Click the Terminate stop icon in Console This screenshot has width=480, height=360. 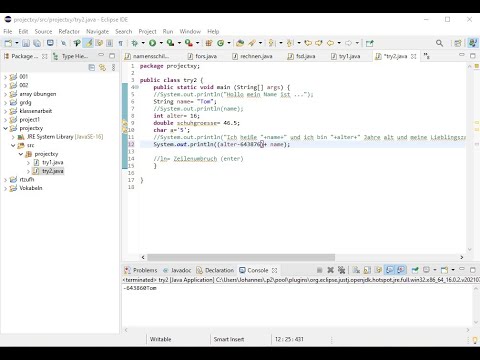pyautogui.click(x=319, y=270)
